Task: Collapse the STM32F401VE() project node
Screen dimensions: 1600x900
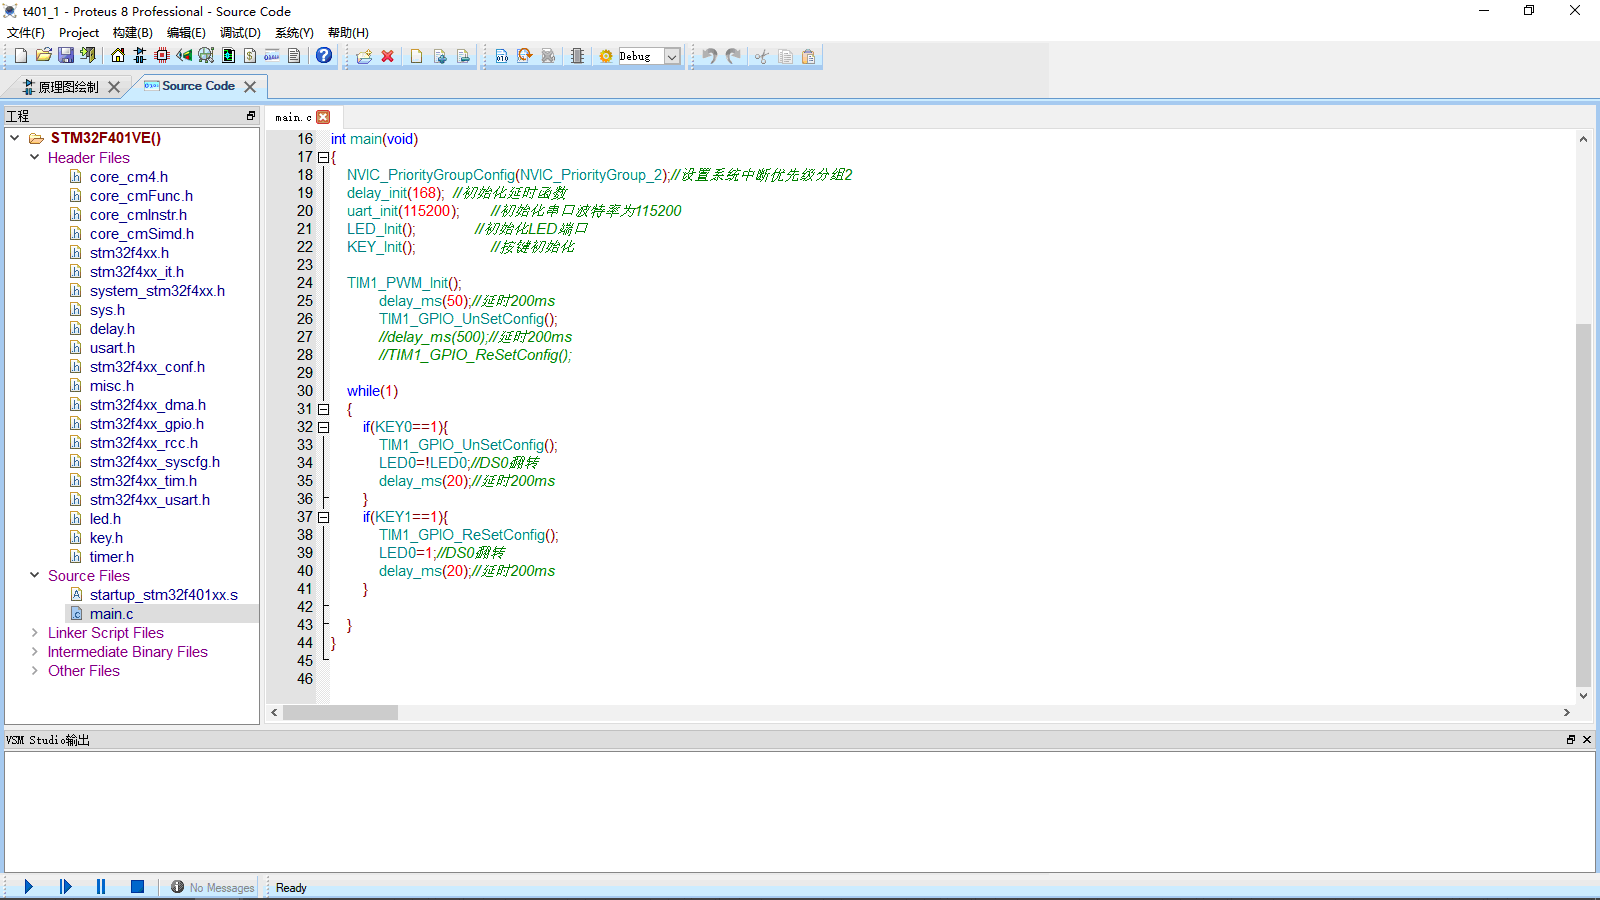Action: coord(14,138)
